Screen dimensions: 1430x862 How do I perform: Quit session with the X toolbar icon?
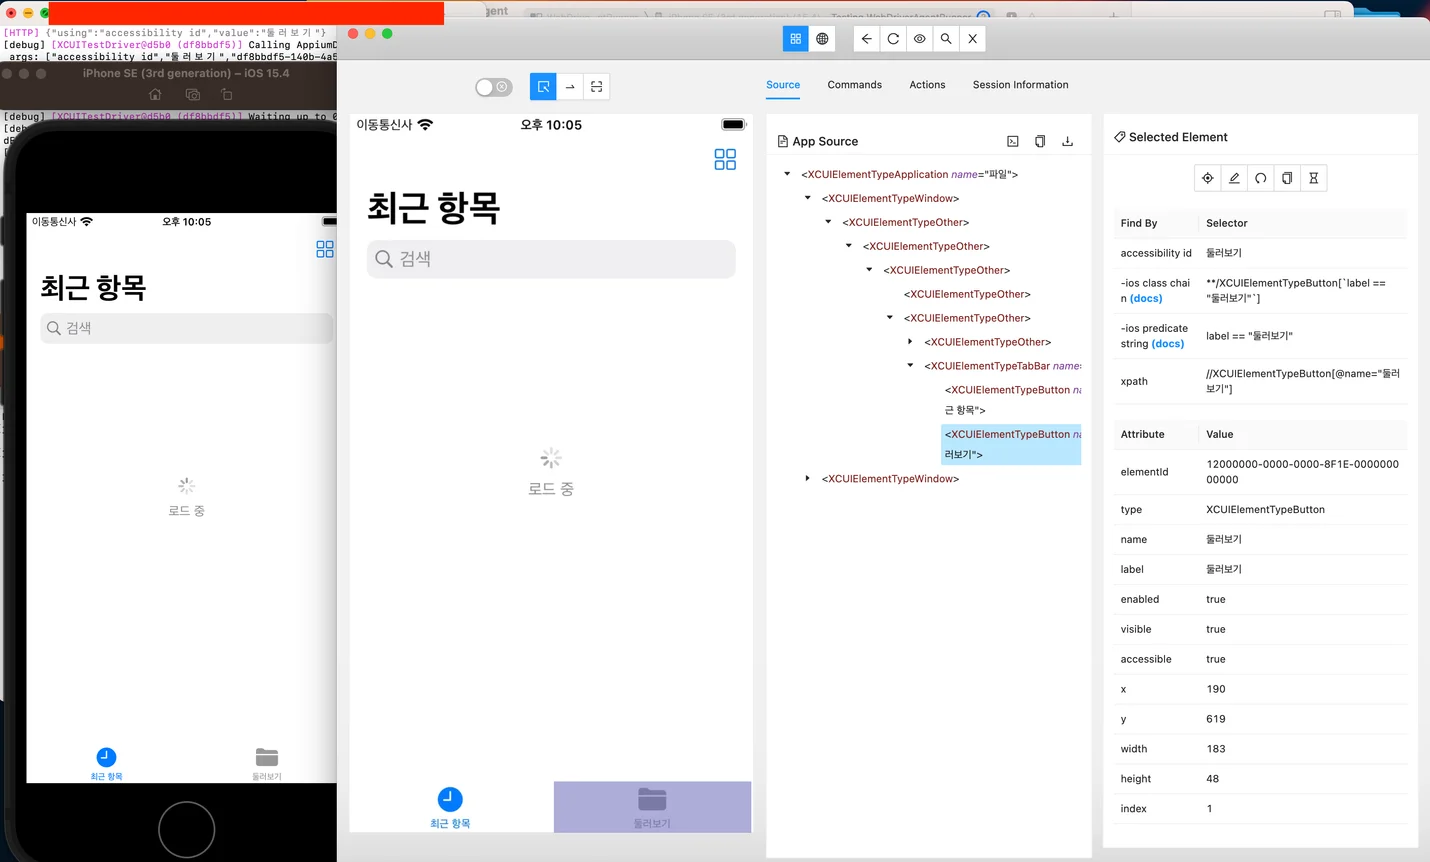click(972, 39)
